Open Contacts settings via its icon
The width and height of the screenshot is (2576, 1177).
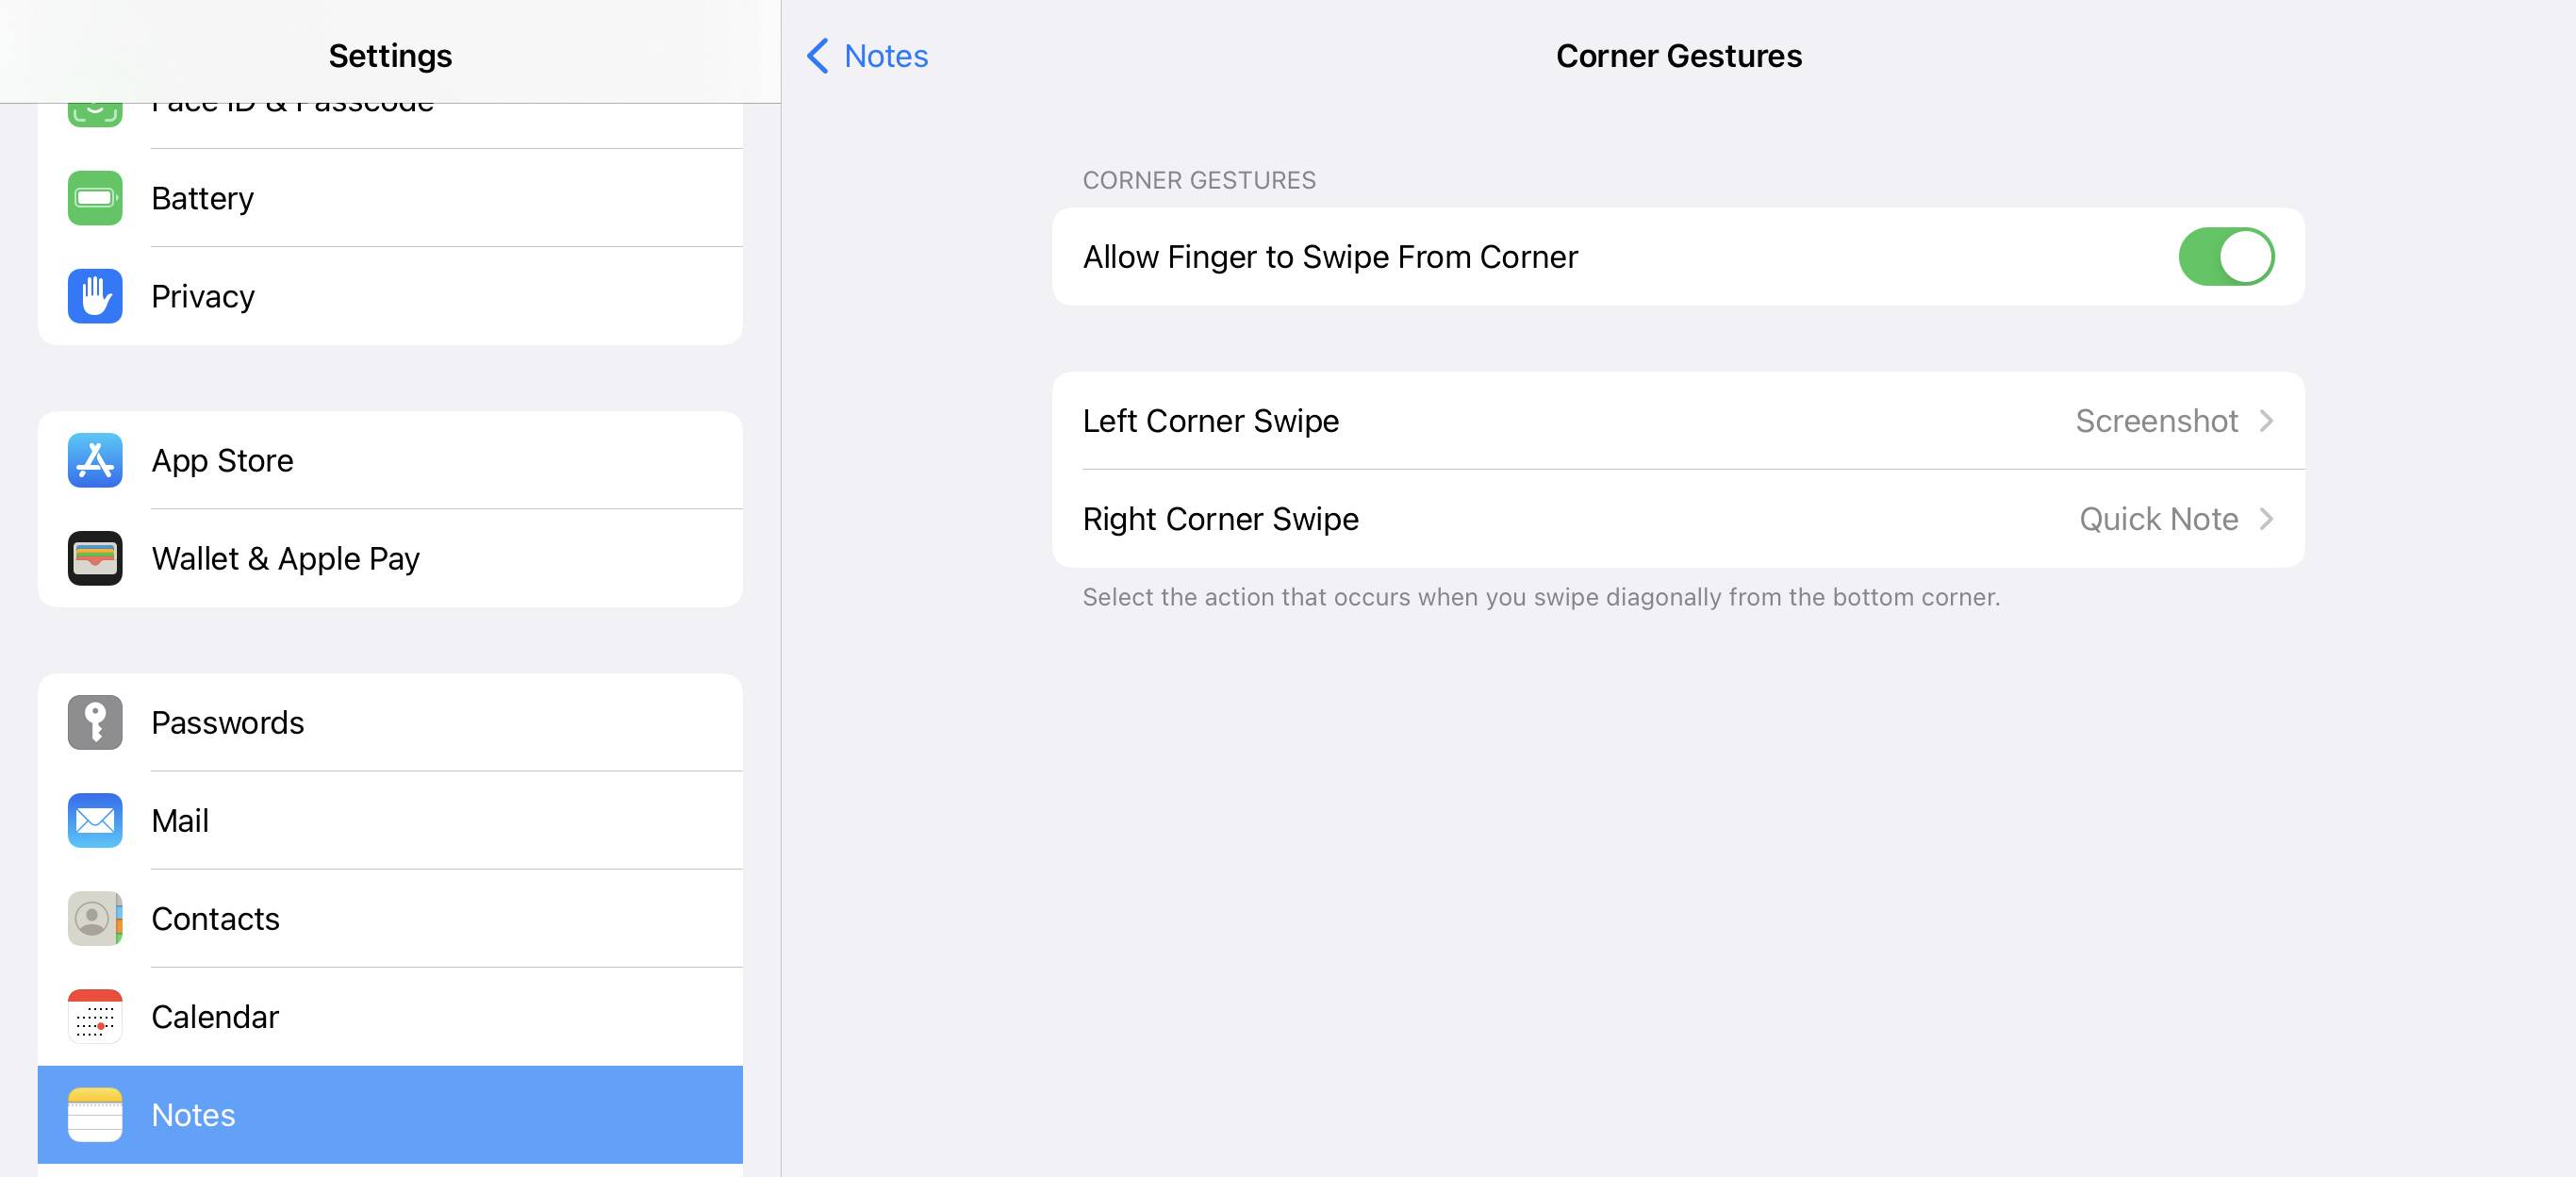[94, 918]
